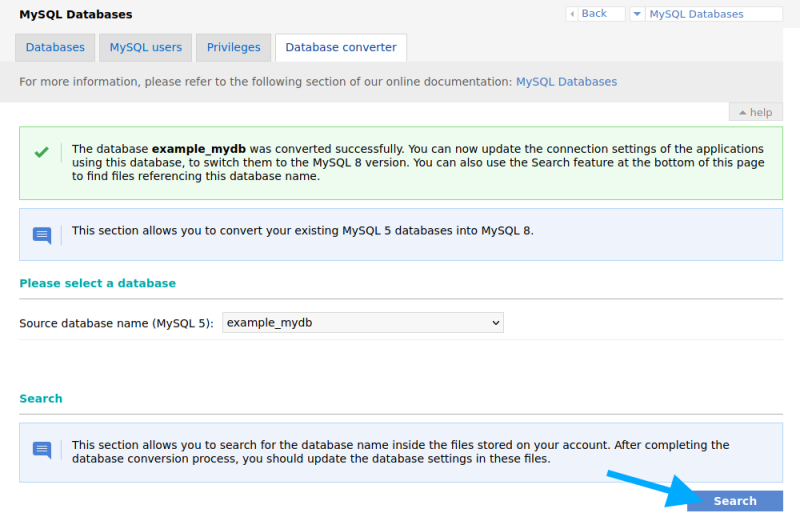
Task: Click the dropdown arrow beside MySQL Databases
Action: 637,14
